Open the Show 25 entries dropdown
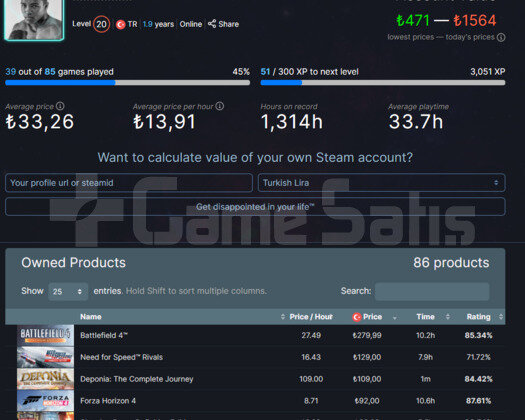Viewport: 525px width, 420px height. click(x=68, y=291)
